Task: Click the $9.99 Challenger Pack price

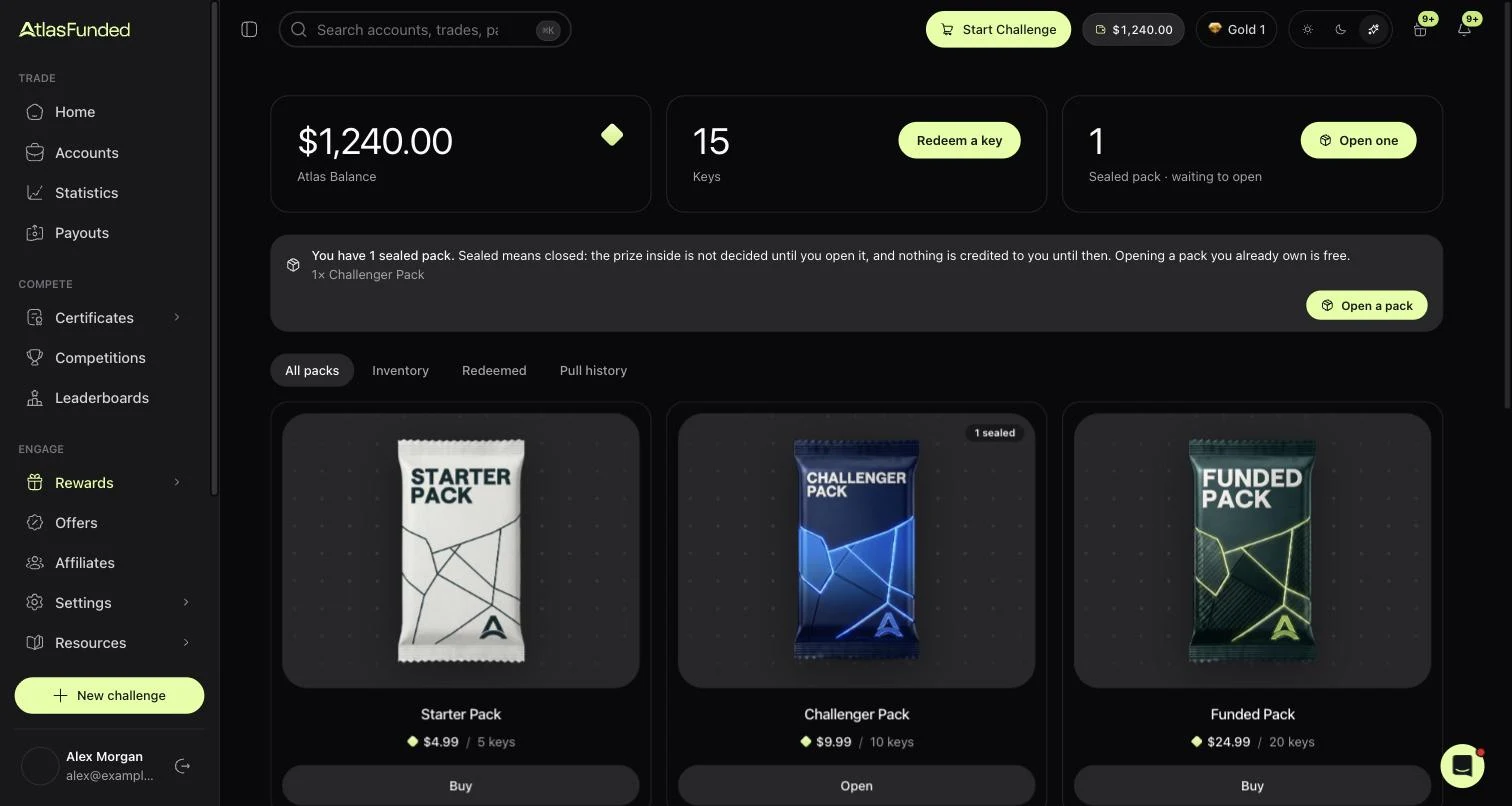Action: click(x=833, y=742)
